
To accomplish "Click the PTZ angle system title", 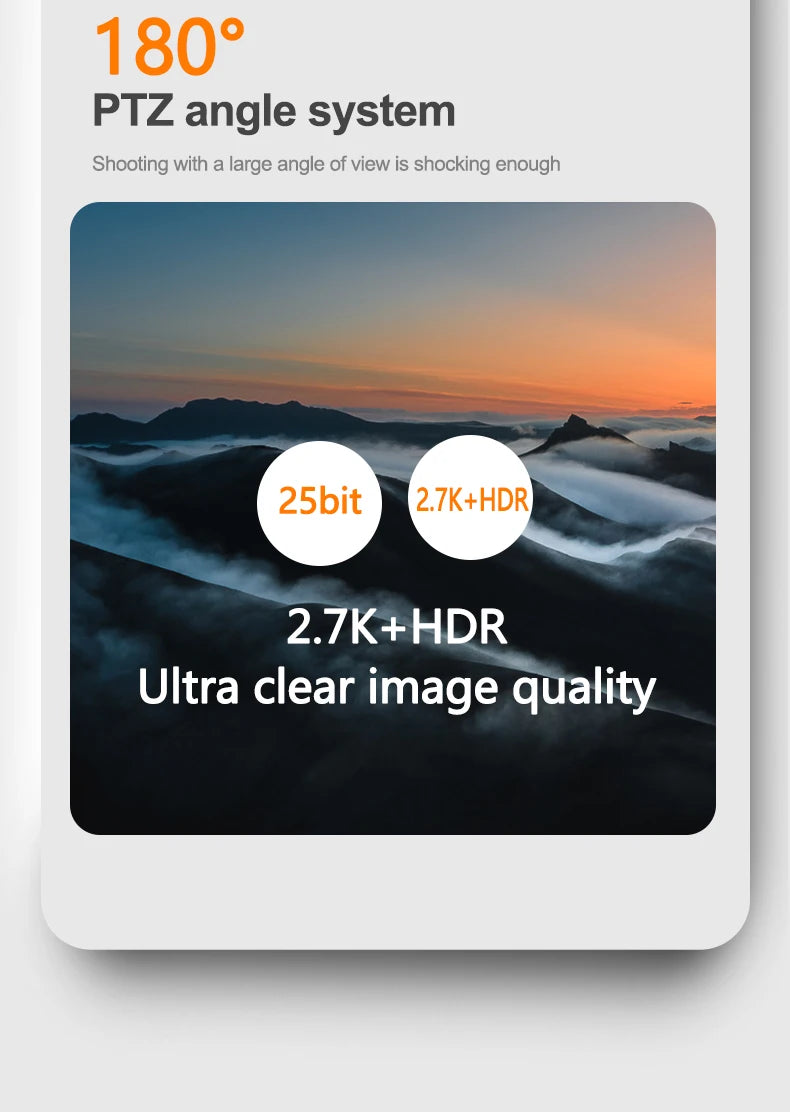I will pos(274,111).
